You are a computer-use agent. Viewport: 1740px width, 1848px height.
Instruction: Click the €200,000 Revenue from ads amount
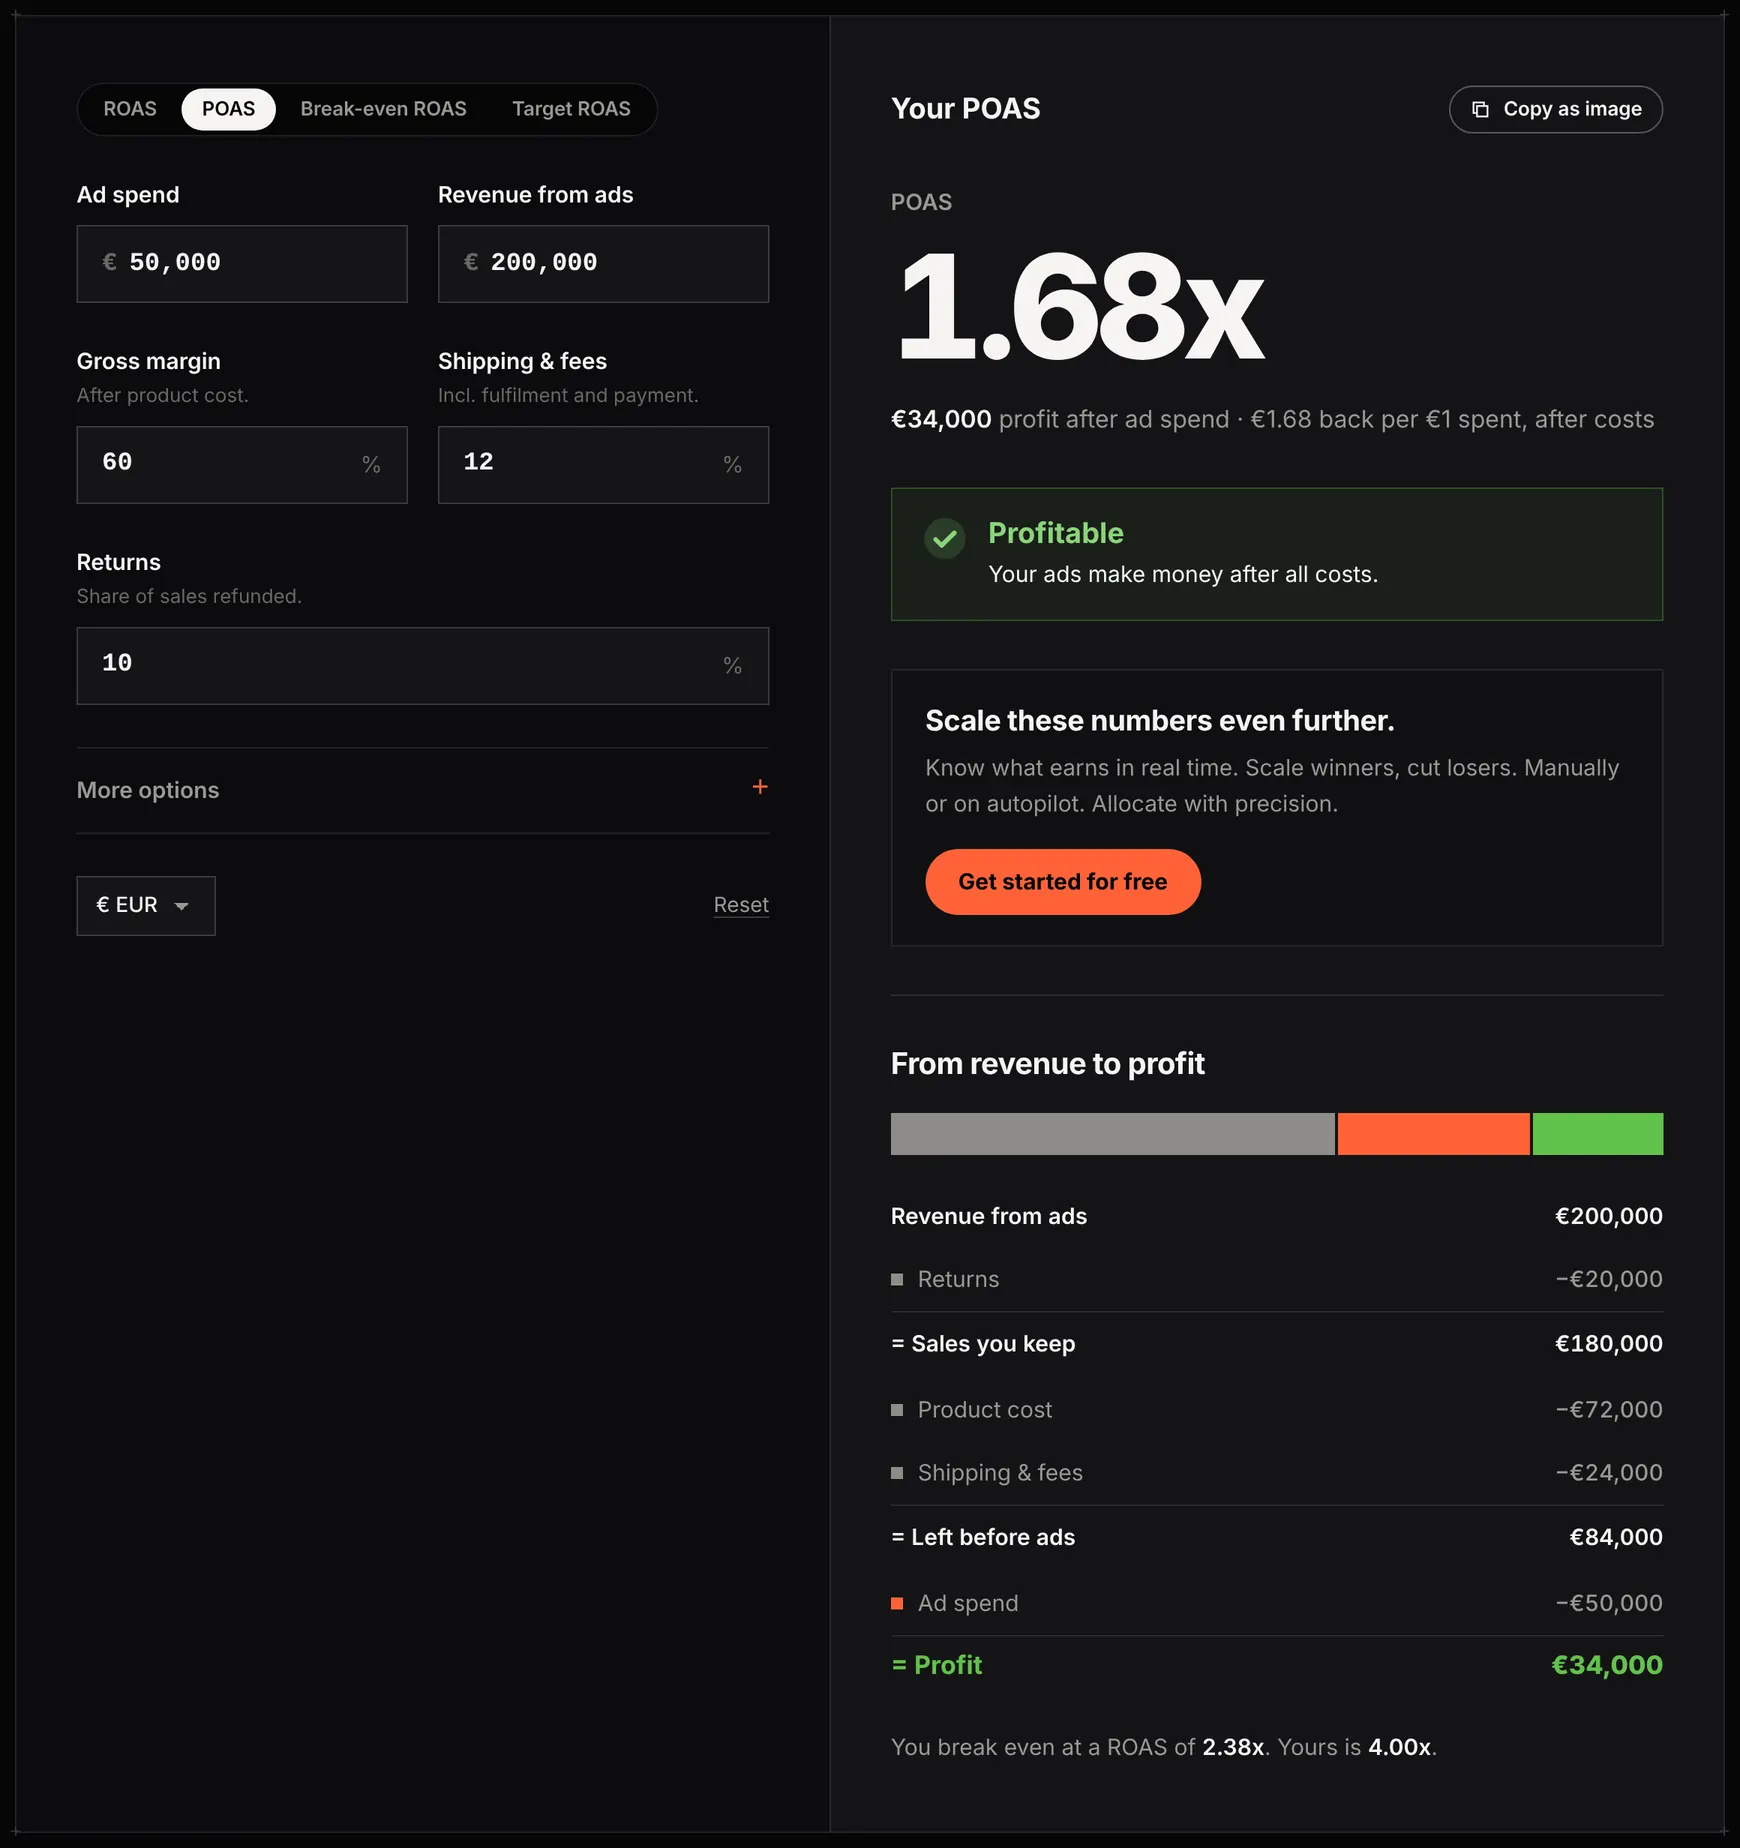(1609, 1217)
